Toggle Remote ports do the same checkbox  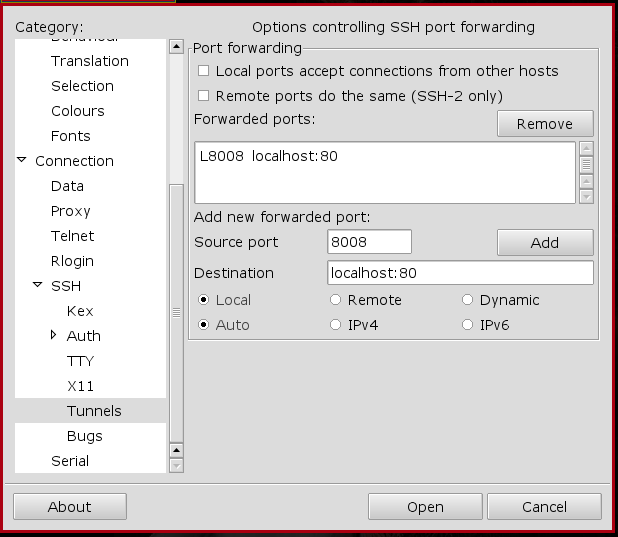204,96
